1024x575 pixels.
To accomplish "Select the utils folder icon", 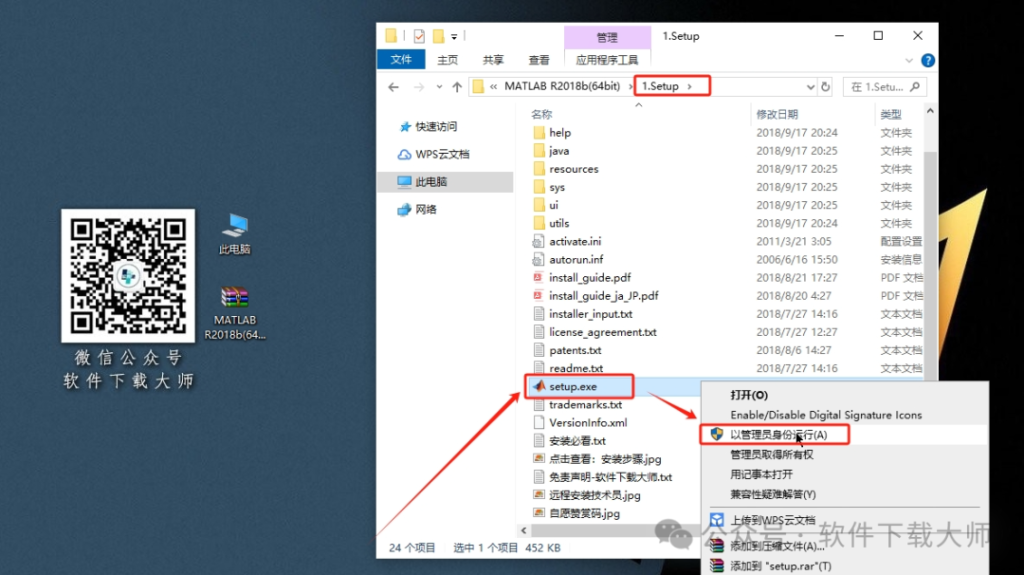I will (539, 223).
